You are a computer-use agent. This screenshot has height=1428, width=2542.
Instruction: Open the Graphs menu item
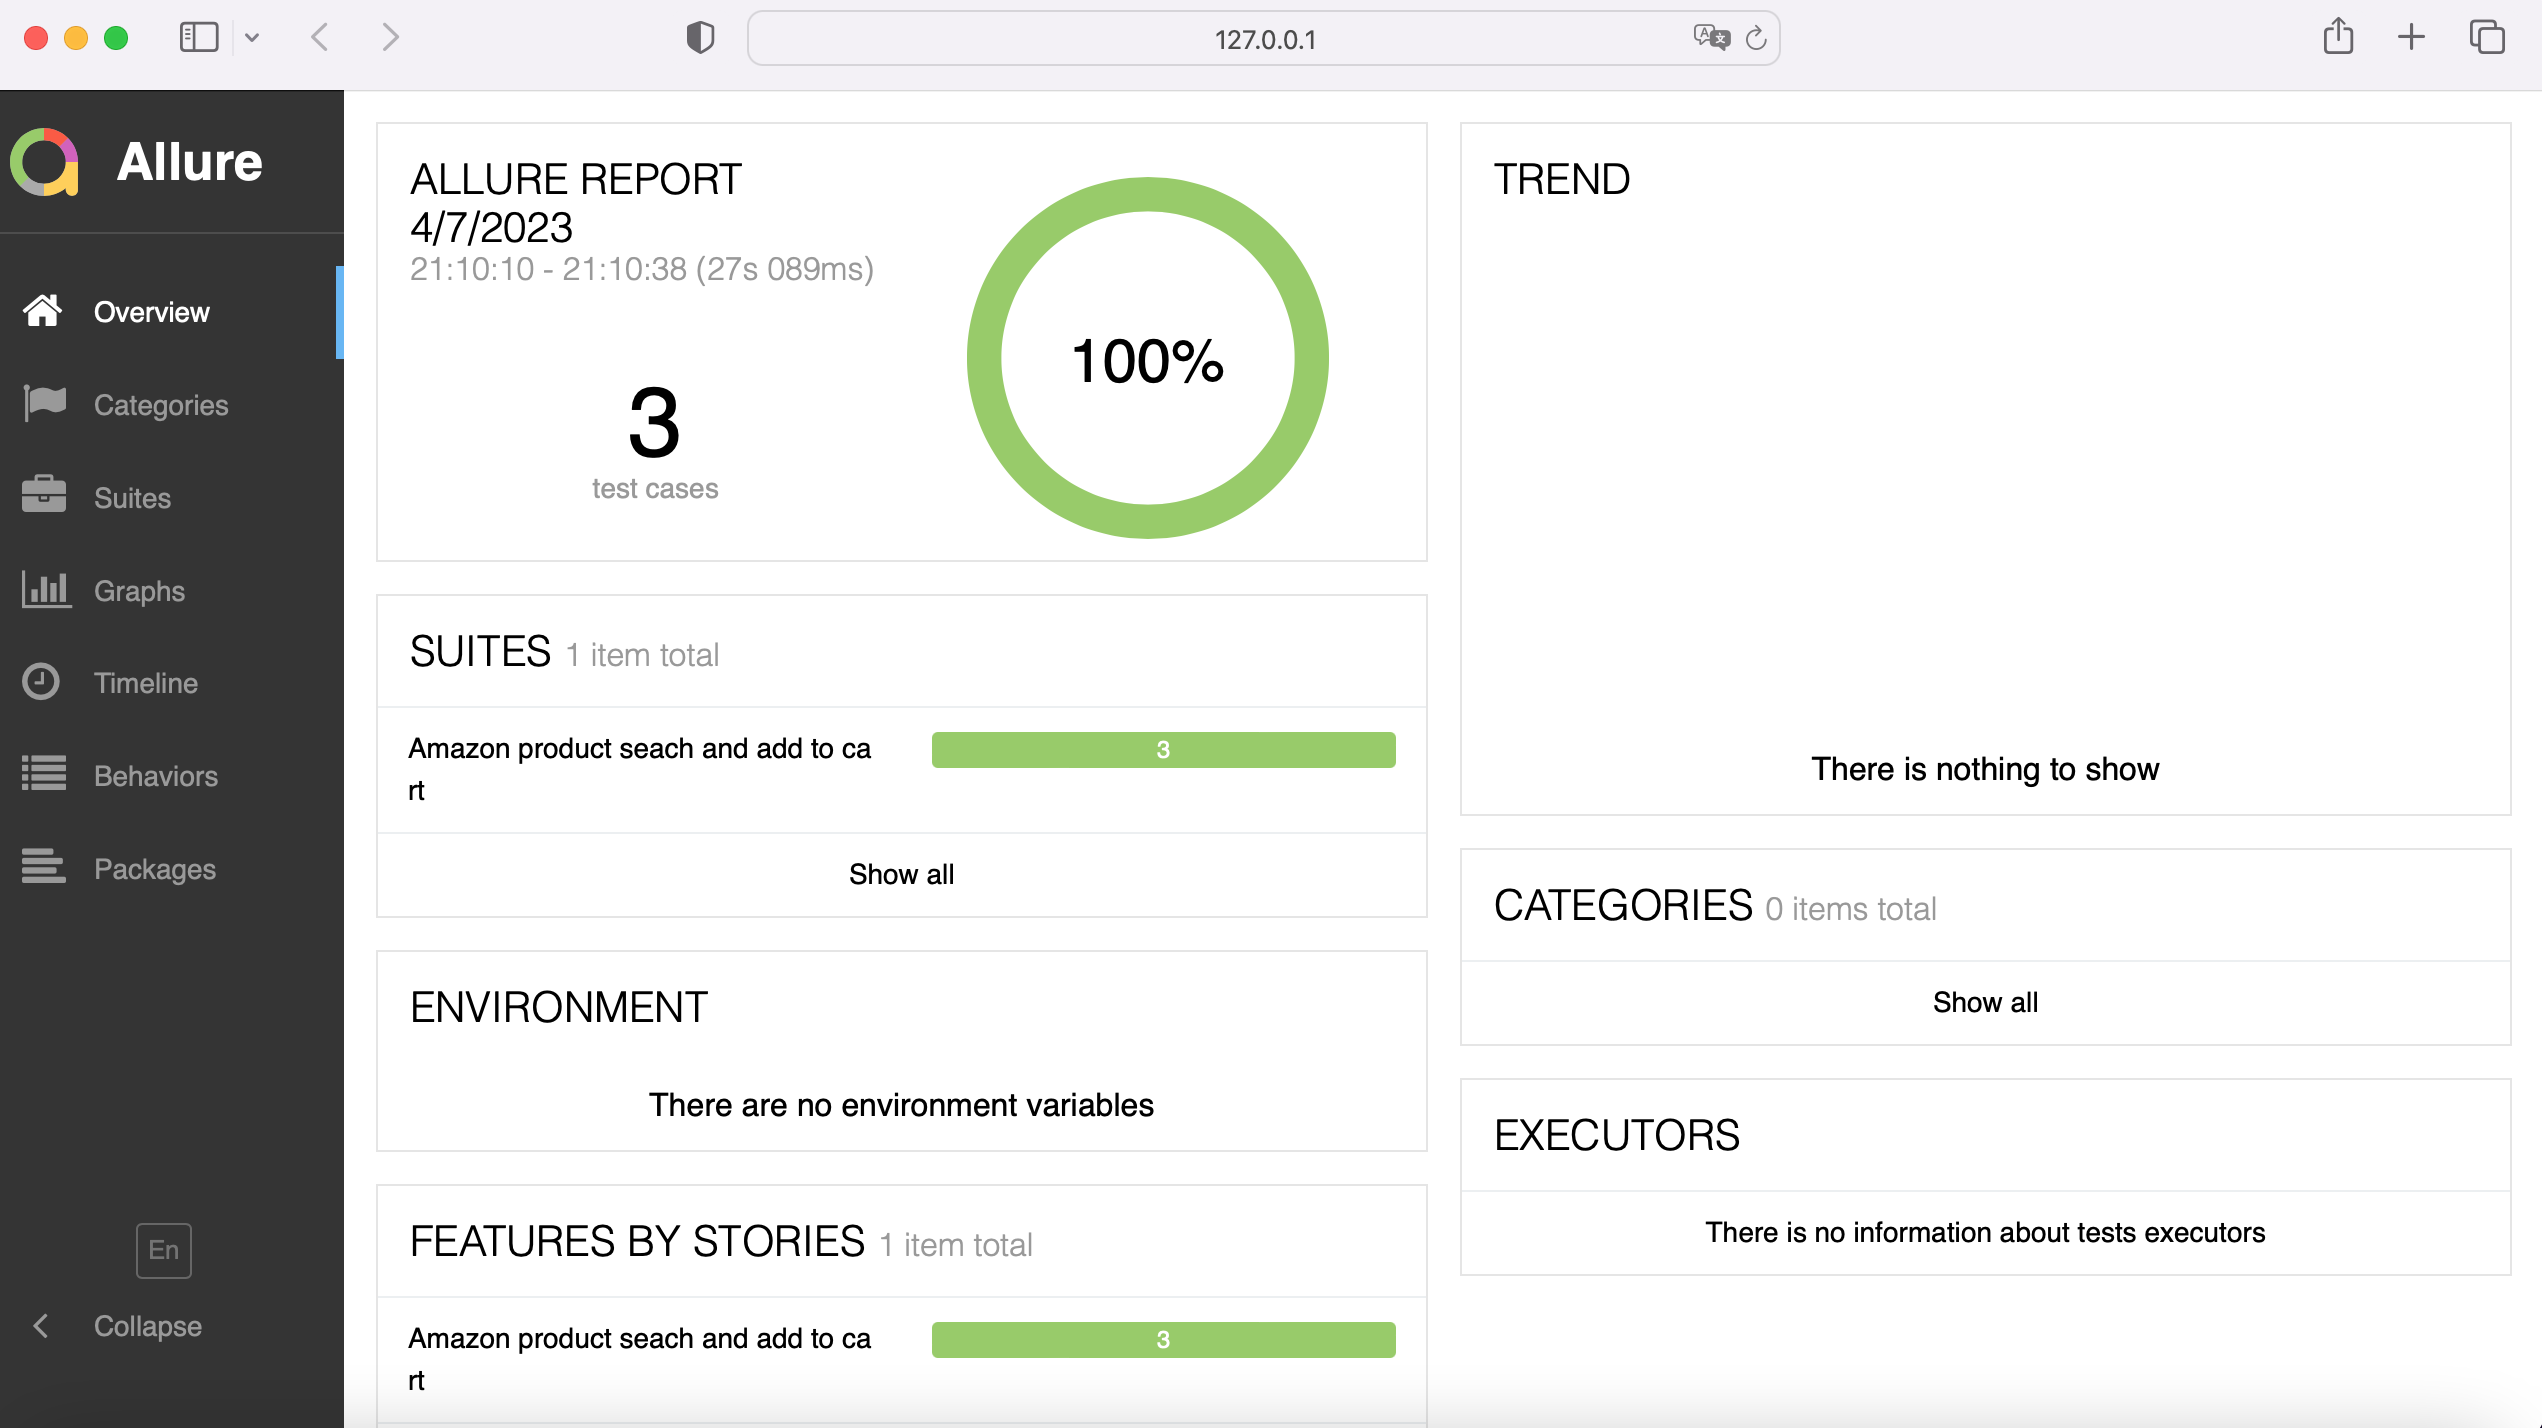pyautogui.click(x=139, y=591)
